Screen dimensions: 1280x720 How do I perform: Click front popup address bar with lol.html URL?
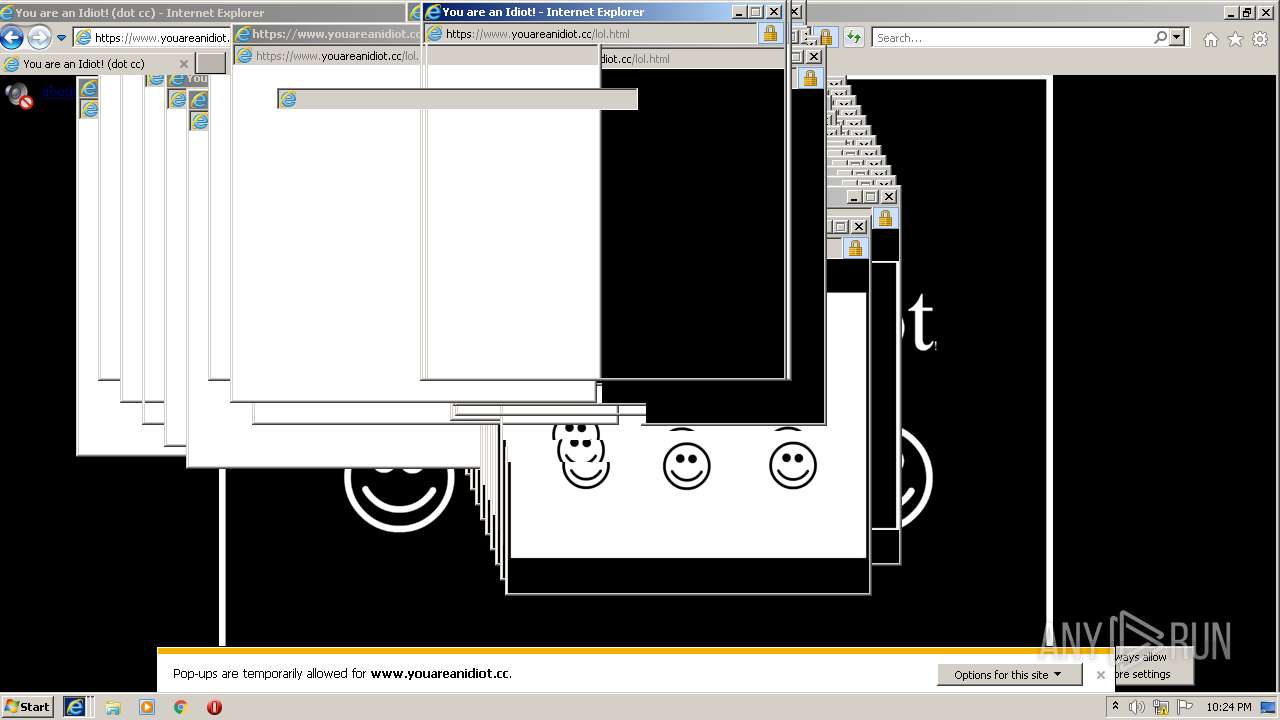590,33
